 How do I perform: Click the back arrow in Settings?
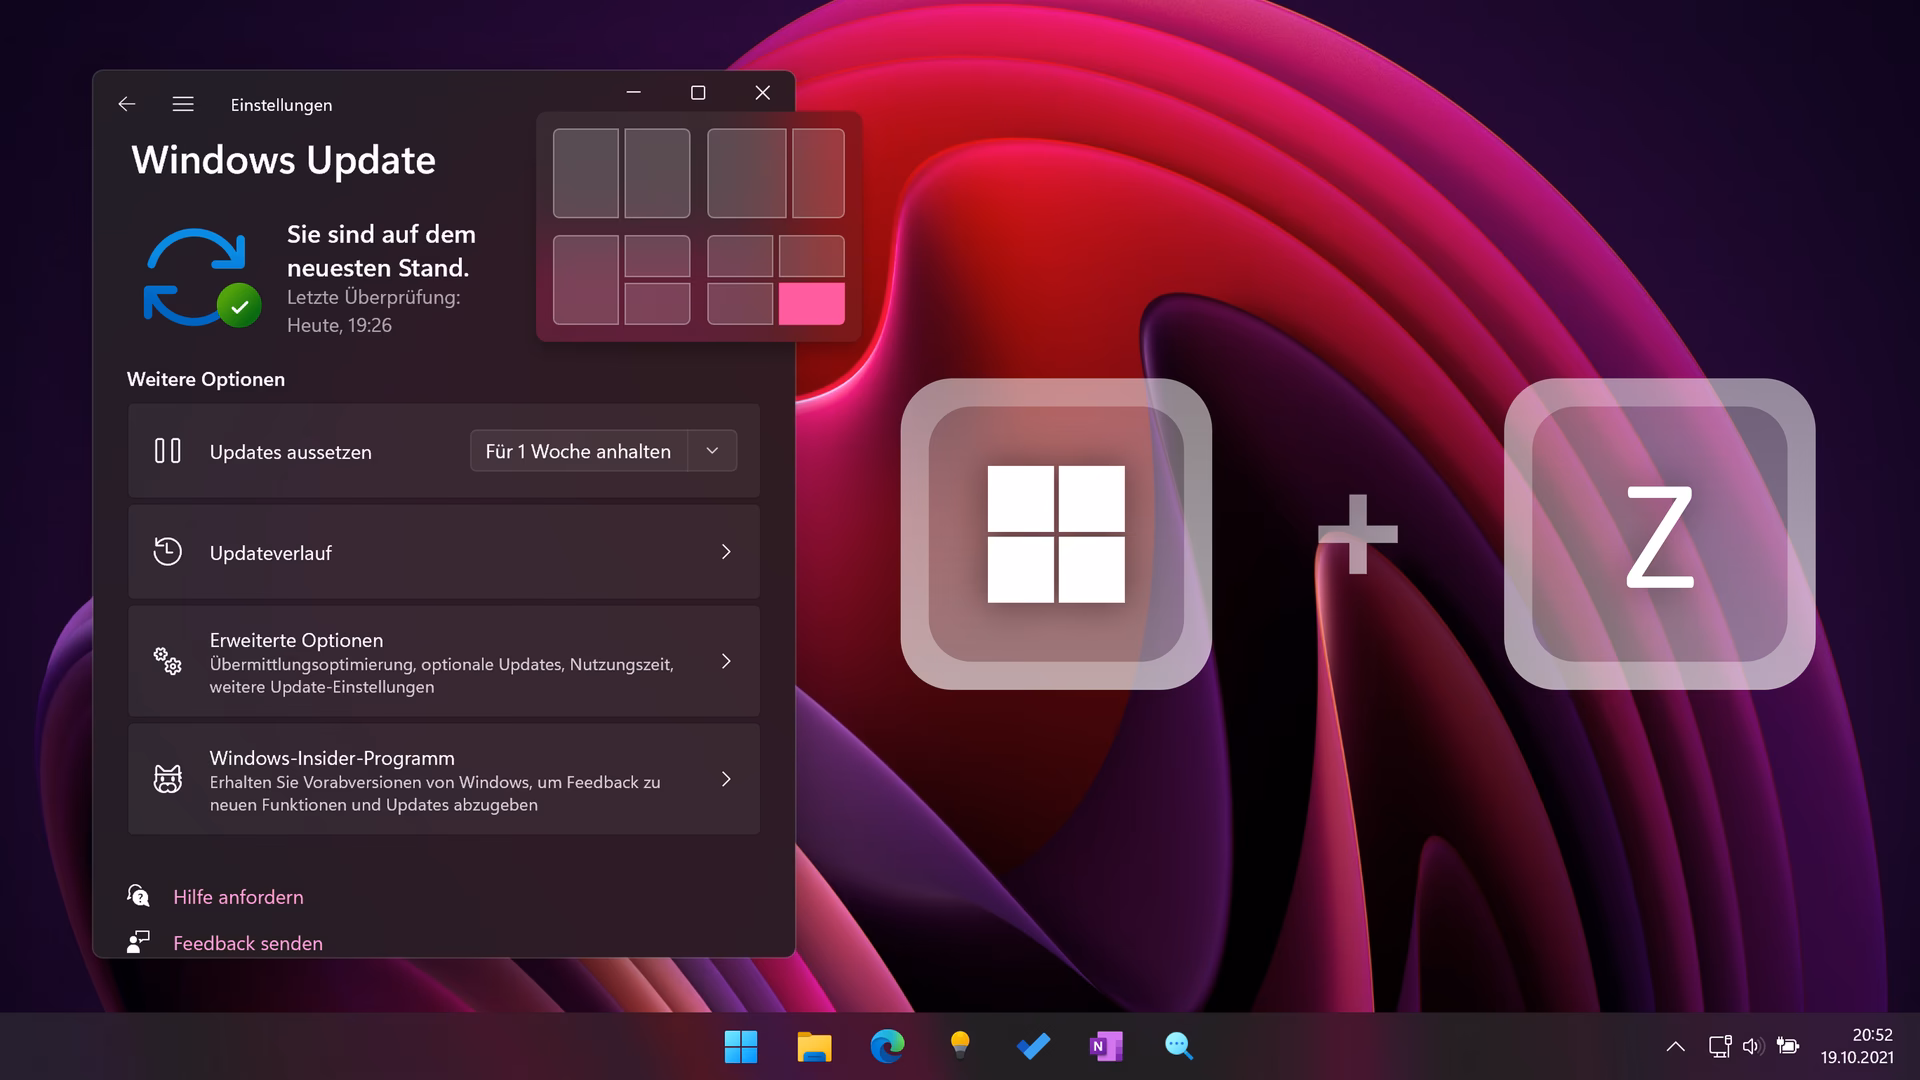pyautogui.click(x=126, y=104)
